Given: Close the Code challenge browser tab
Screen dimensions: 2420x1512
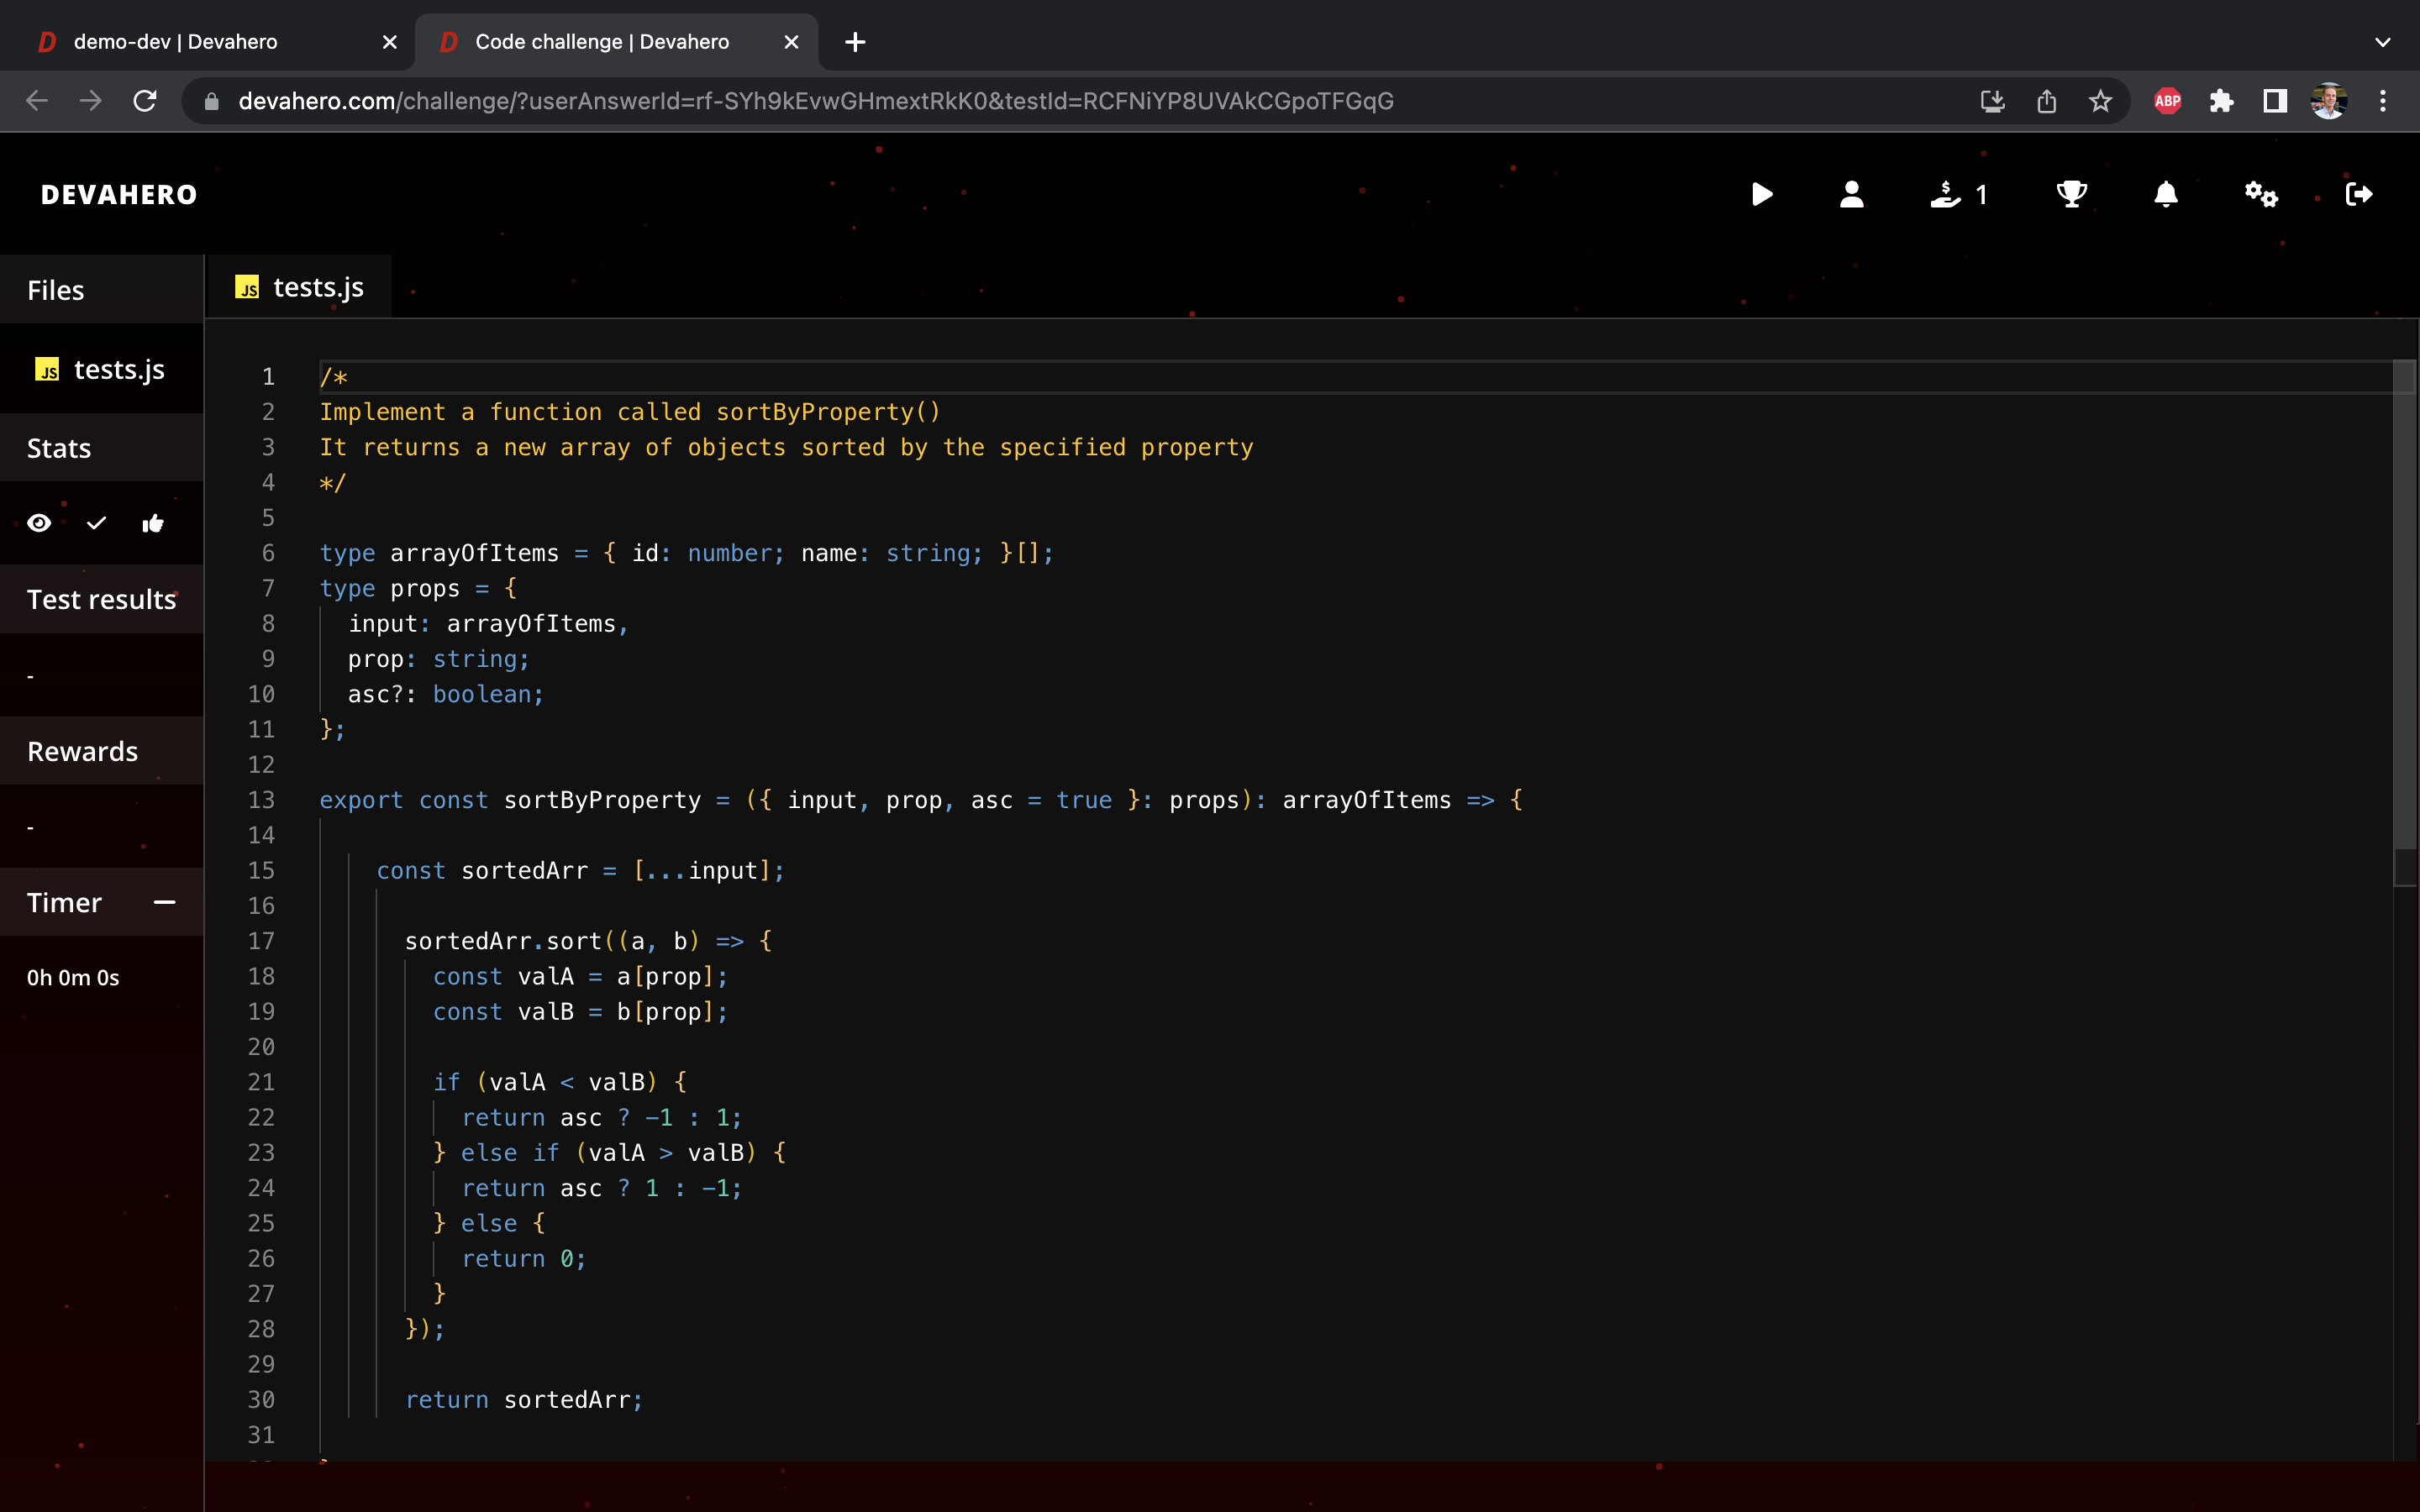Looking at the screenshot, I should [791, 42].
